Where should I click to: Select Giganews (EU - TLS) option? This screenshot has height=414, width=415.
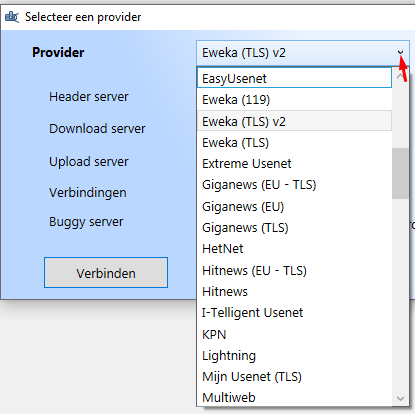point(294,185)
